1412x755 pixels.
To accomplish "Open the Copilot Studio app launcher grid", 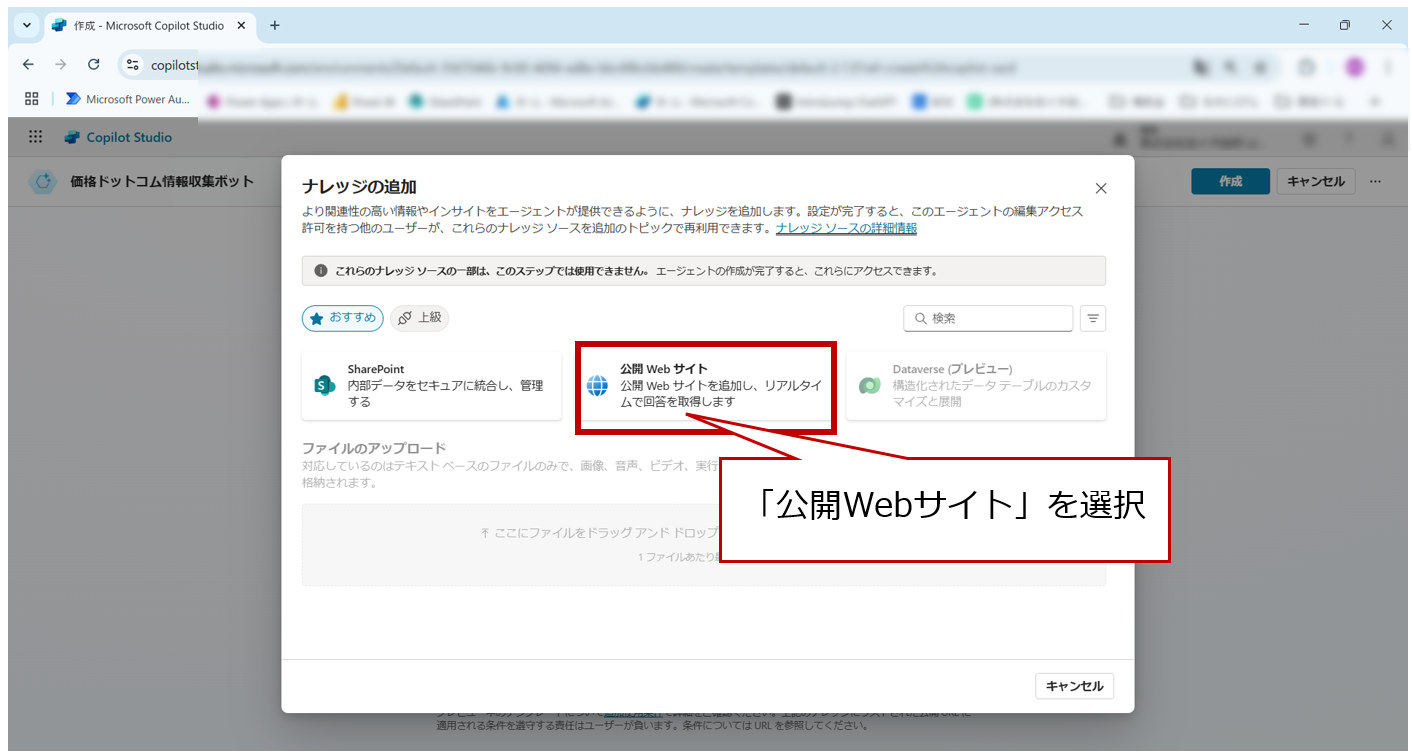I will 36,137.
